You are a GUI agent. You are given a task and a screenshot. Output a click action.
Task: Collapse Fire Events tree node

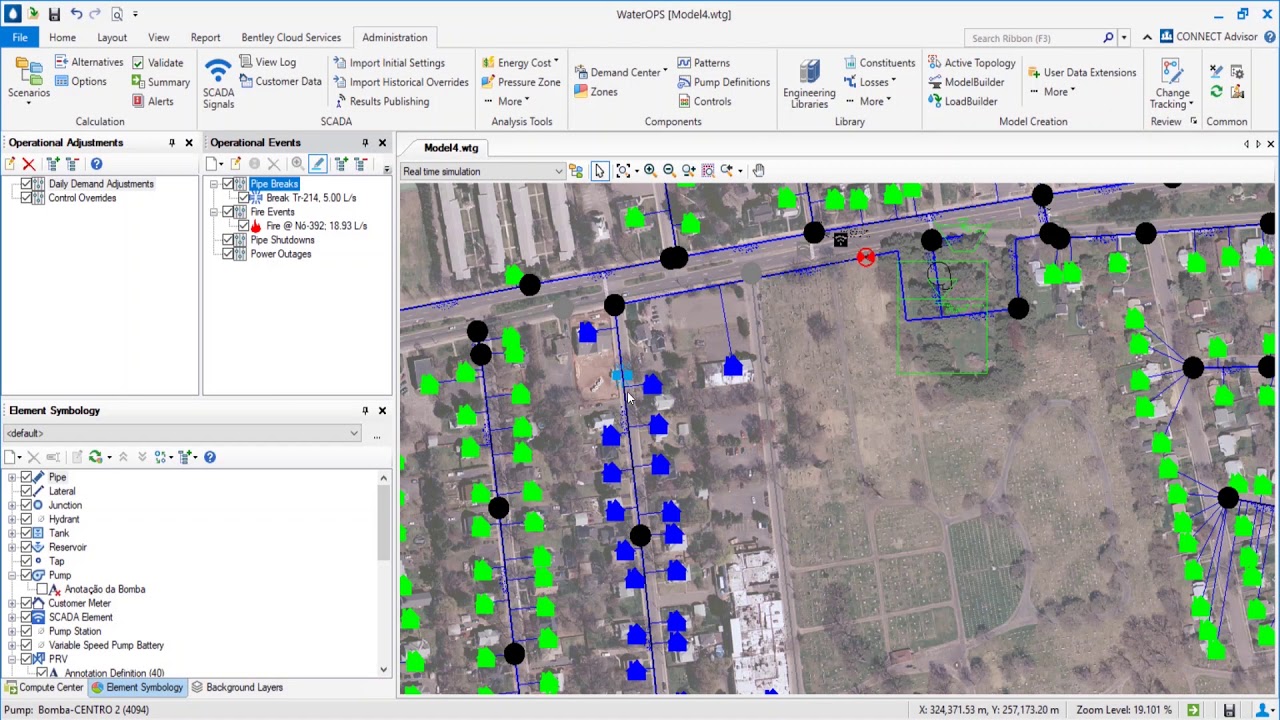pos(213,212)
